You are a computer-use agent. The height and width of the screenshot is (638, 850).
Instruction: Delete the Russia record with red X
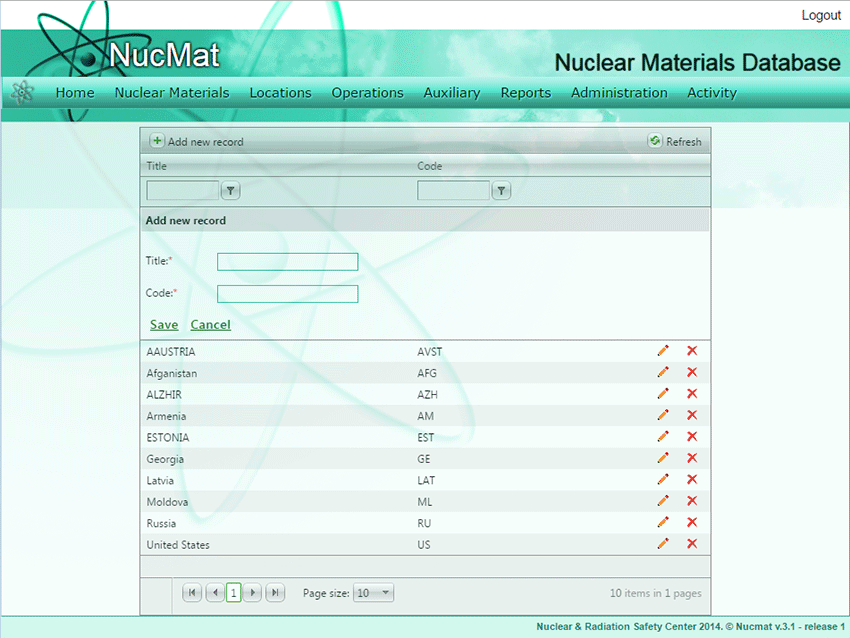(692, 523)
